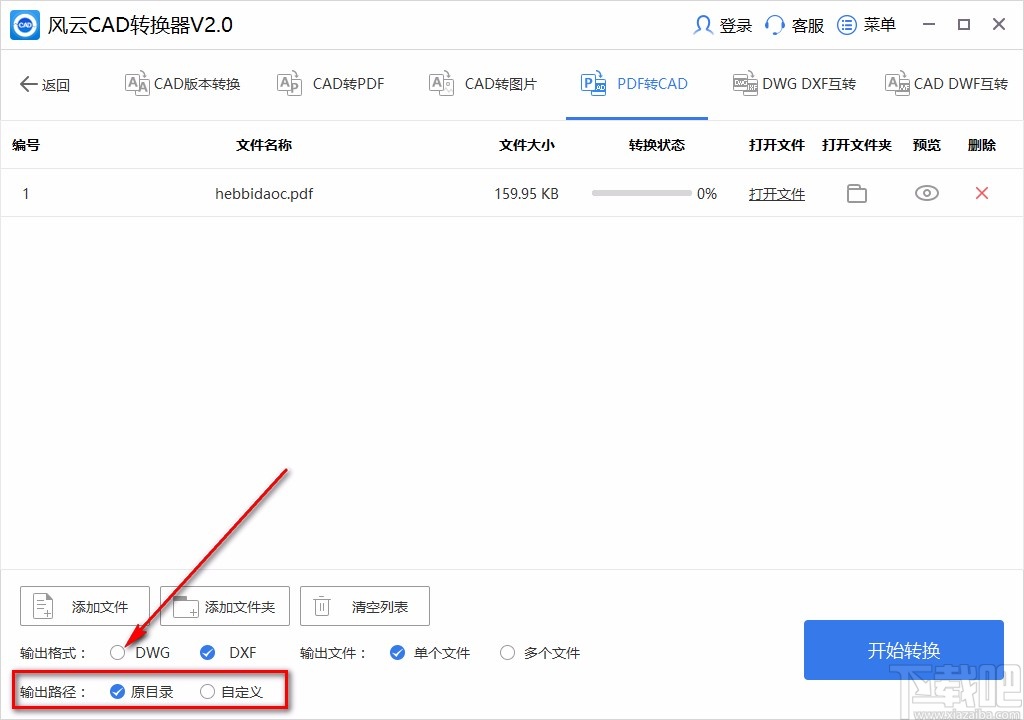
Task: Delete hebbidaoc.pdf with the red X
Action: (x=982, y=193)
